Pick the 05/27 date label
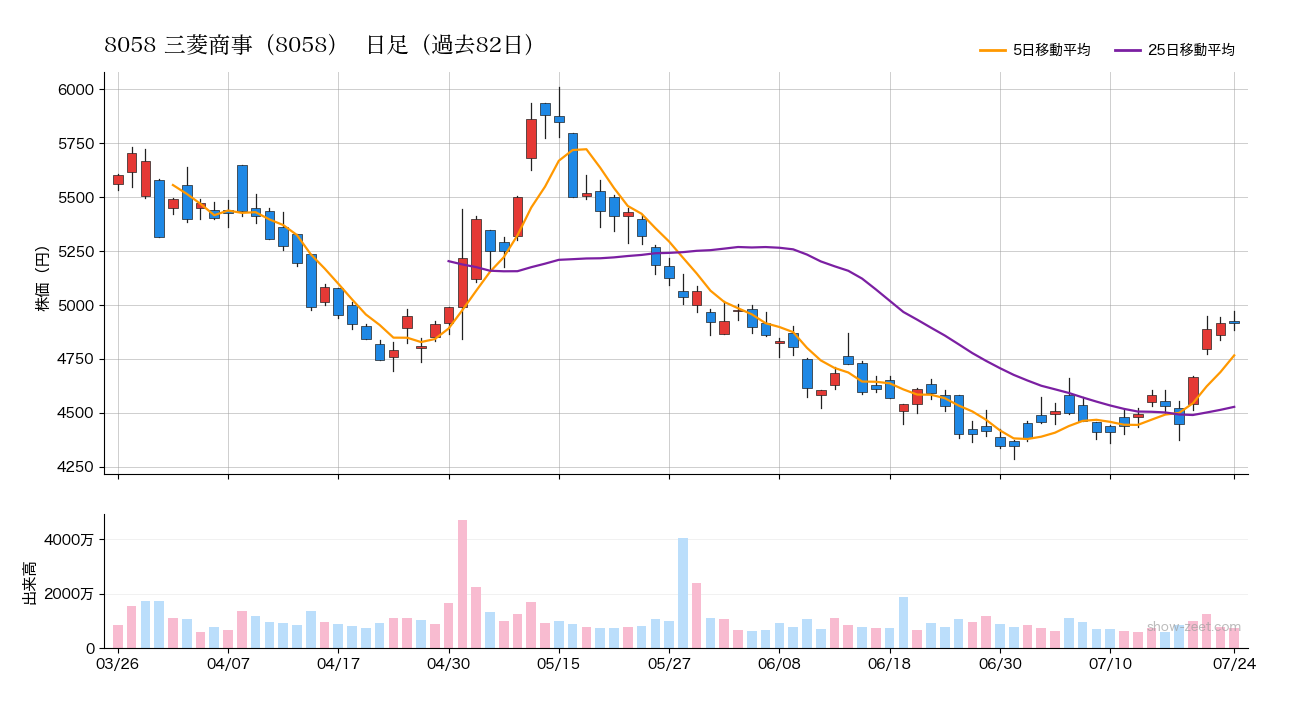1300x720 pixels. pyautogui.click(x=669, y=664)
